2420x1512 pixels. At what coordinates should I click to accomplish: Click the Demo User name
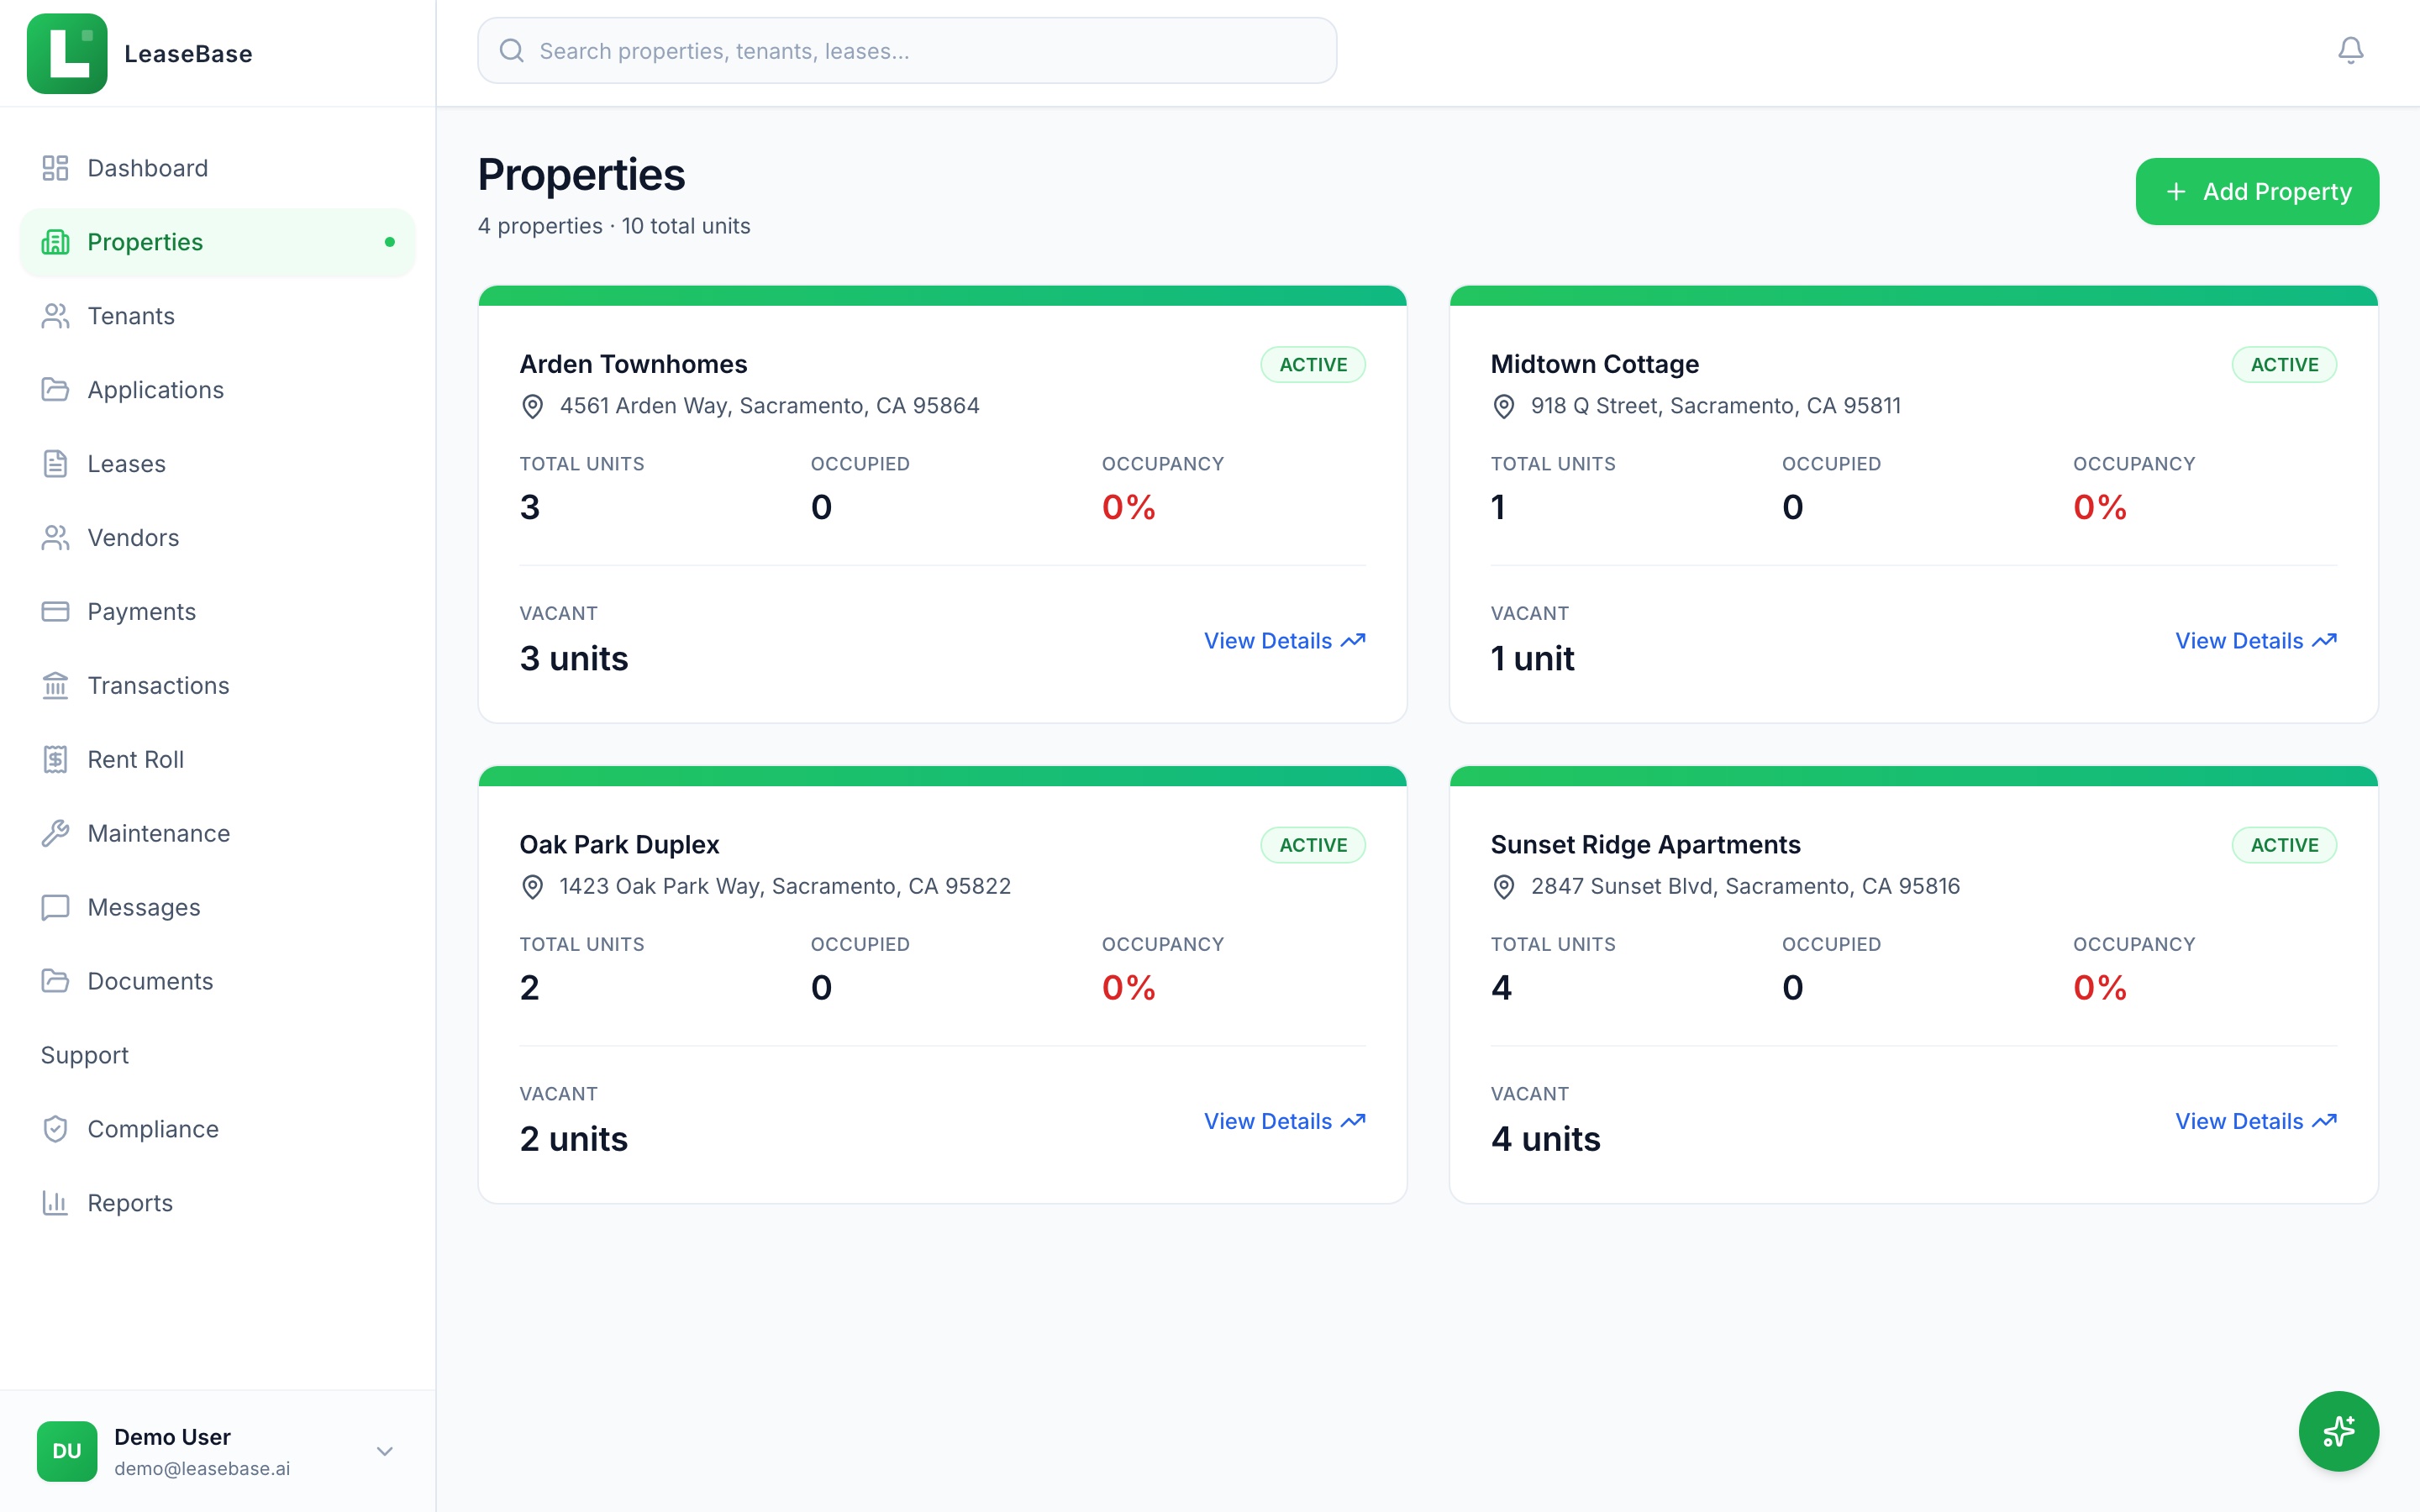172,1436
